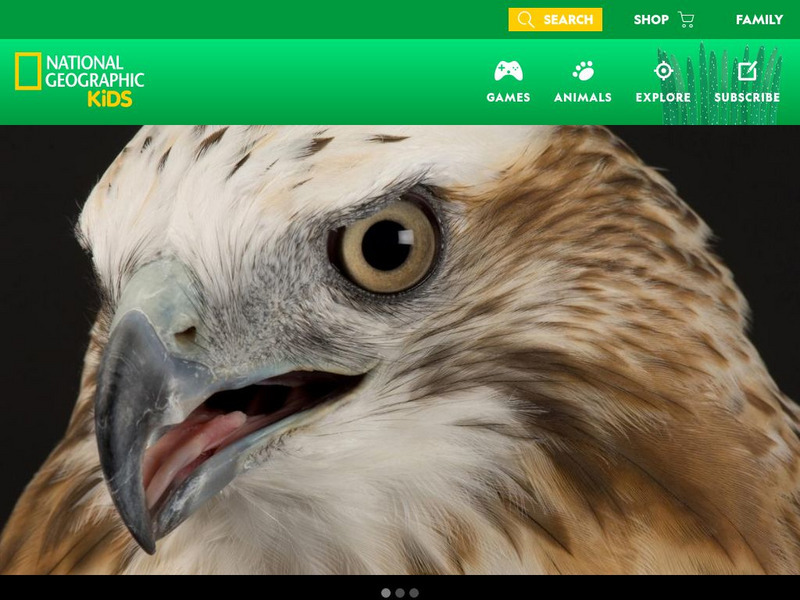
Task: Click the target Explore icon
Action: 663,71
